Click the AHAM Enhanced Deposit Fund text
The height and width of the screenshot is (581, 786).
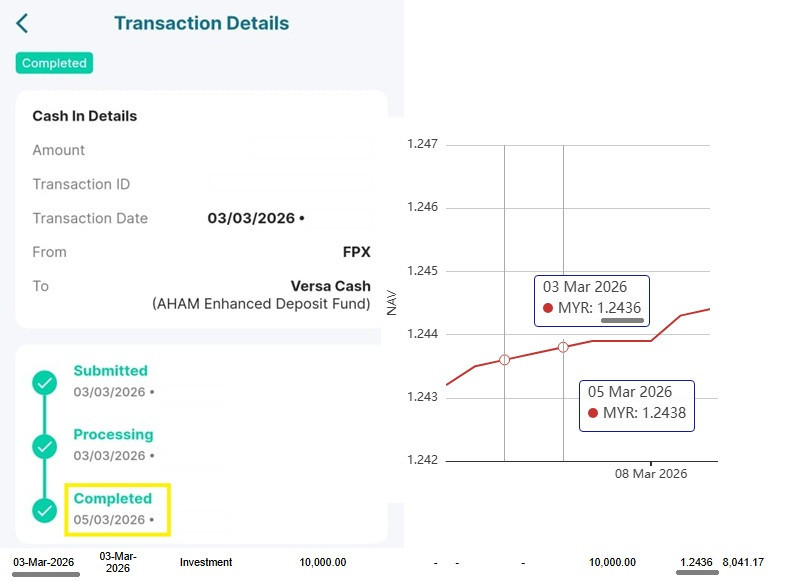[x=261, y=304]
